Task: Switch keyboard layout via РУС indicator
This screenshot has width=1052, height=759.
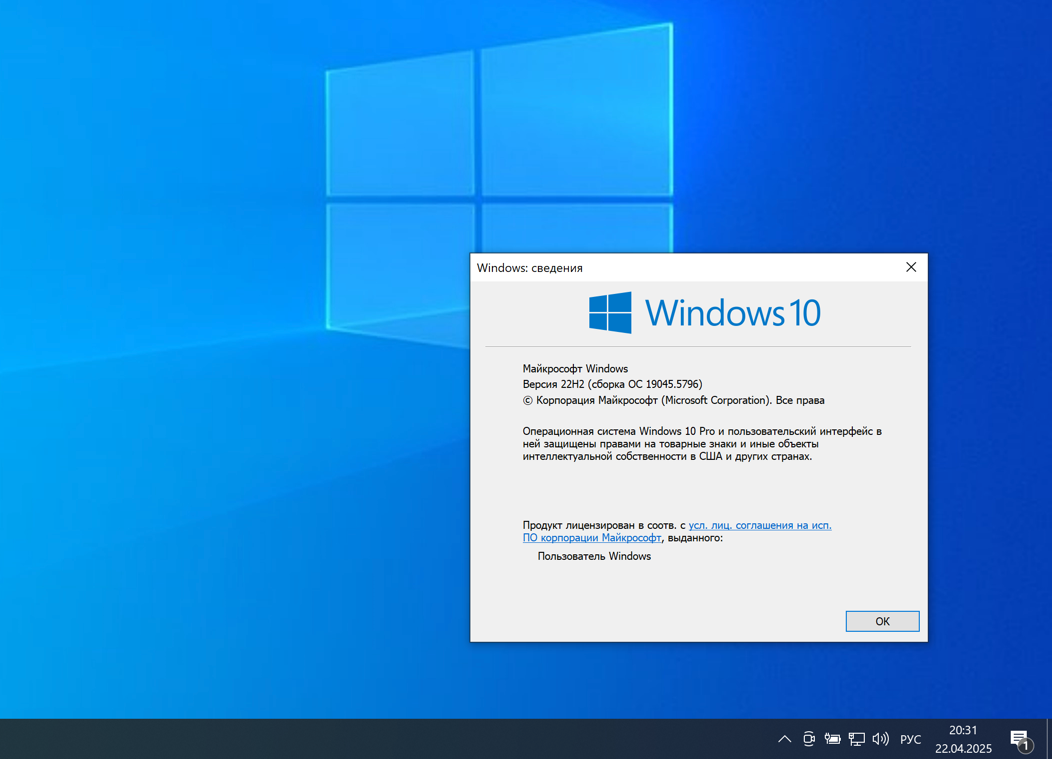Action: tap(910, 739)
